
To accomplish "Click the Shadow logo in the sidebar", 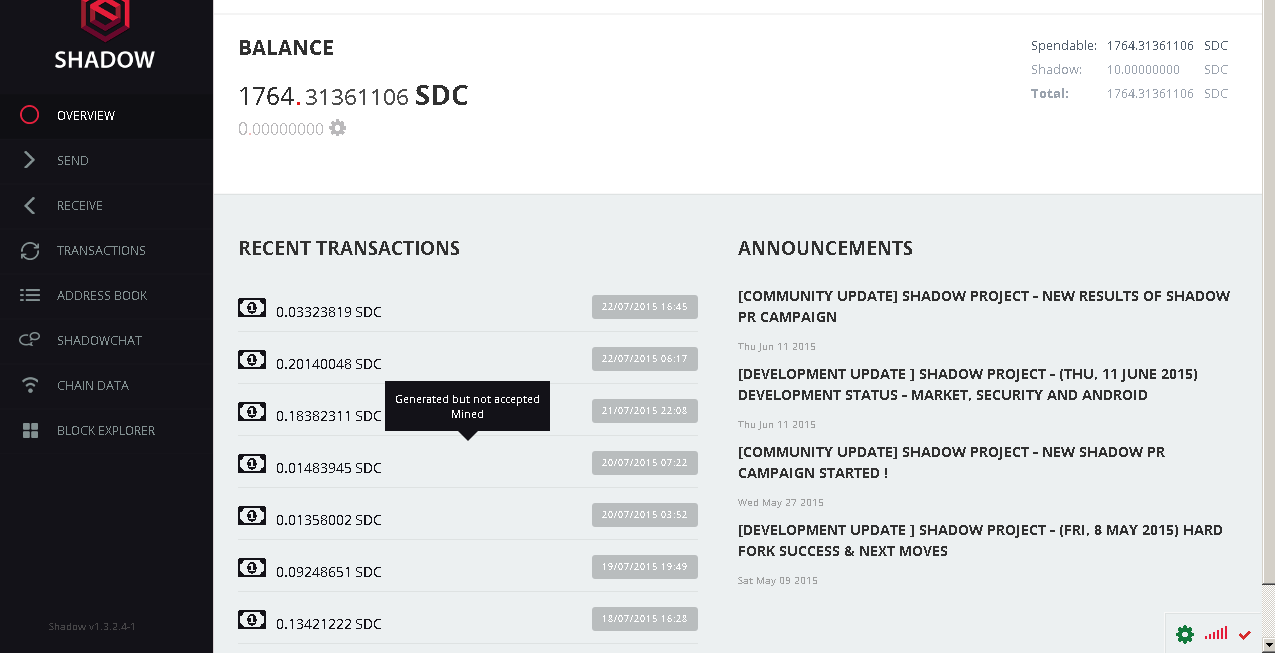I will 105,36.
